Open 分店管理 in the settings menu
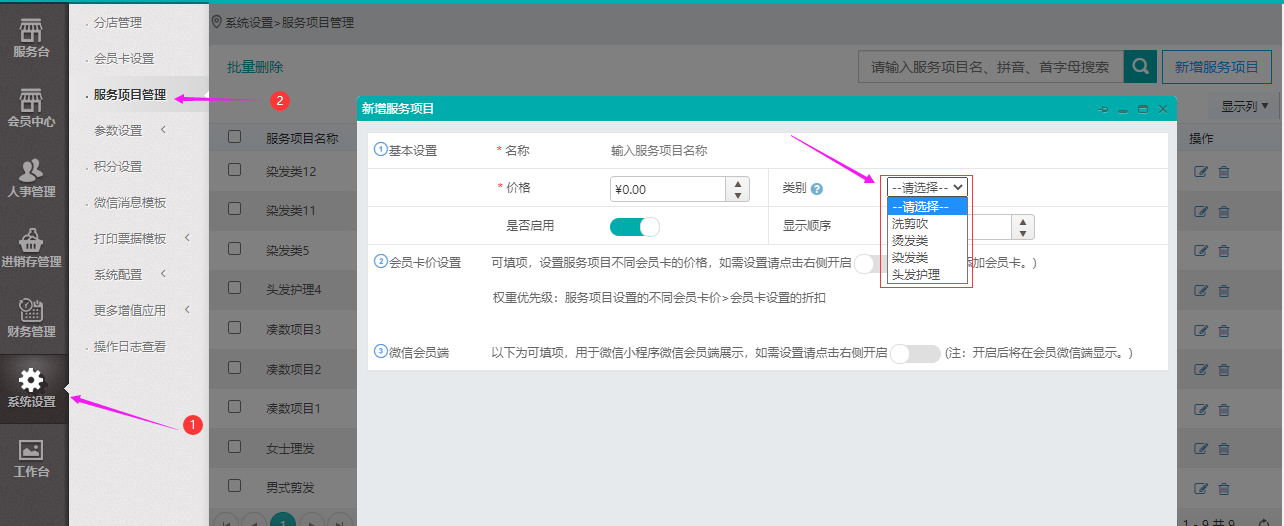Viewport: 1284px width, 526px height. click(118, 23)
